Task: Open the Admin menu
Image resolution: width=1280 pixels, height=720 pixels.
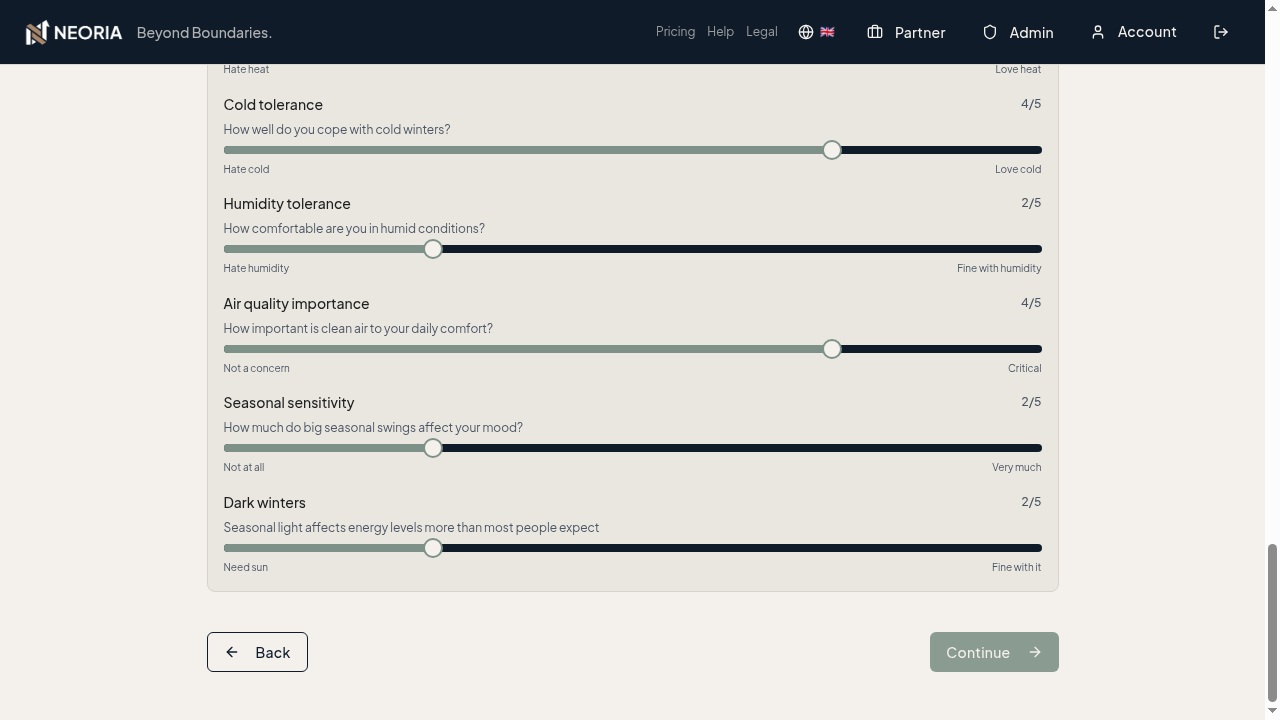Action: click(1018, 32)
